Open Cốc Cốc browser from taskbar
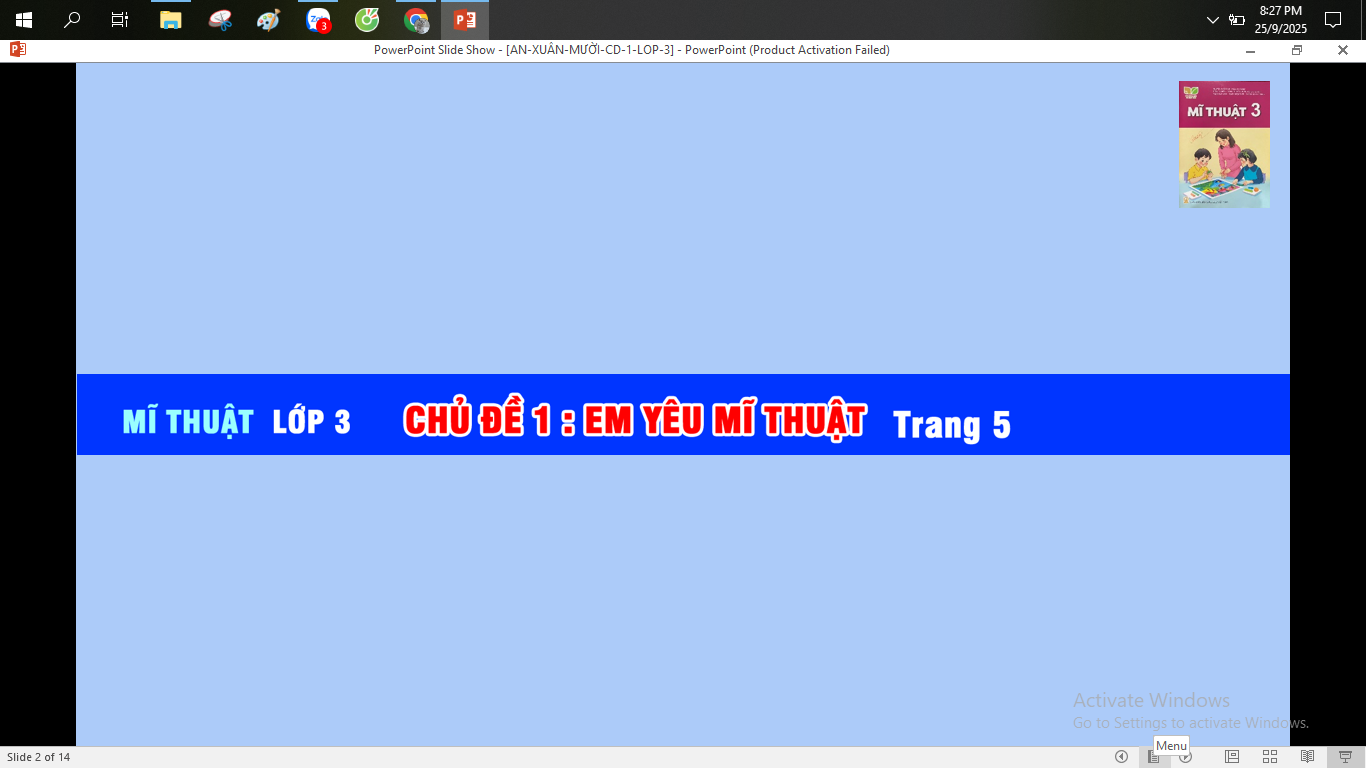 click(367, 20)
